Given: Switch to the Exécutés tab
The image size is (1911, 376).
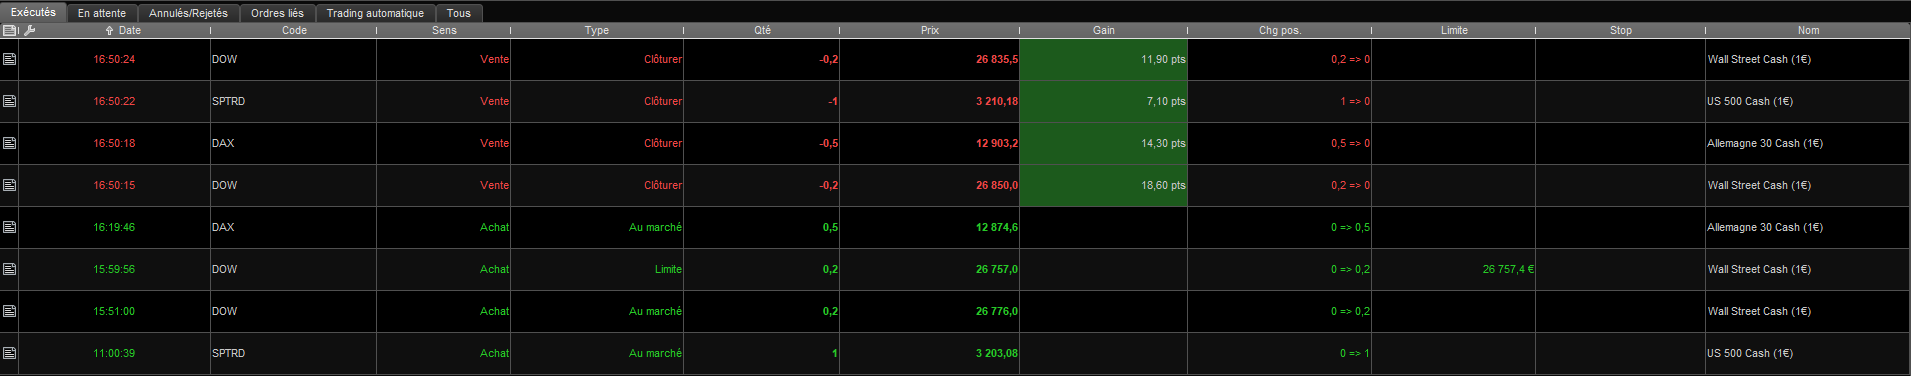Looking at the screenshot, I should 33,12.
